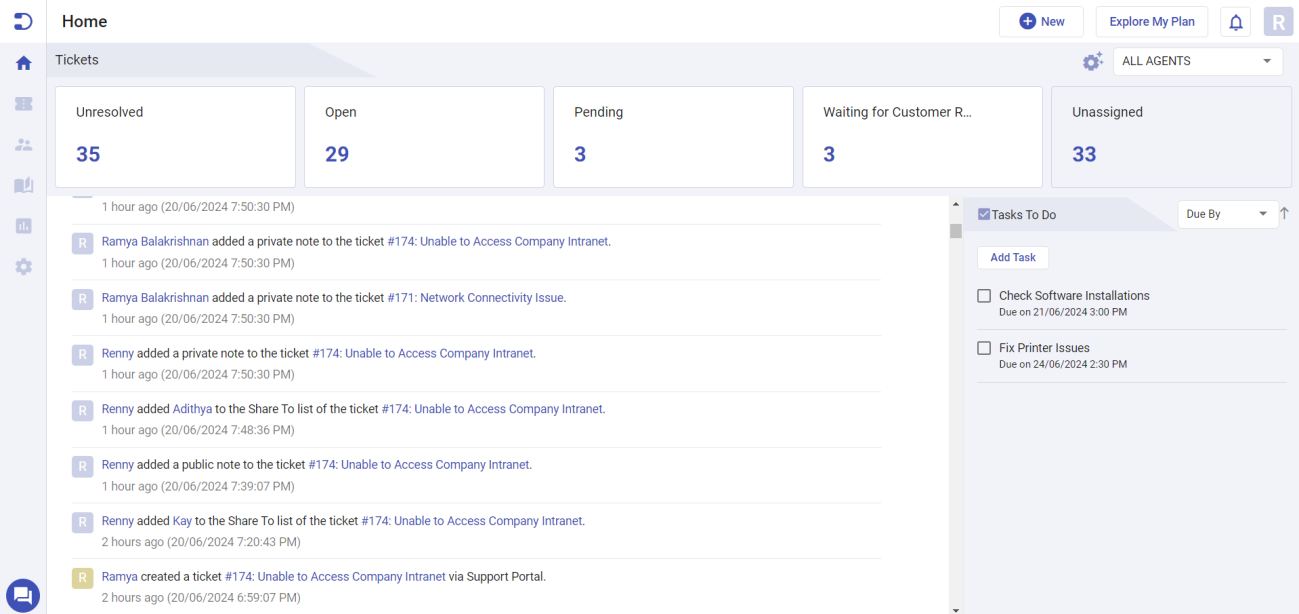Open the Due By sort dropdown

(1227, 214)
